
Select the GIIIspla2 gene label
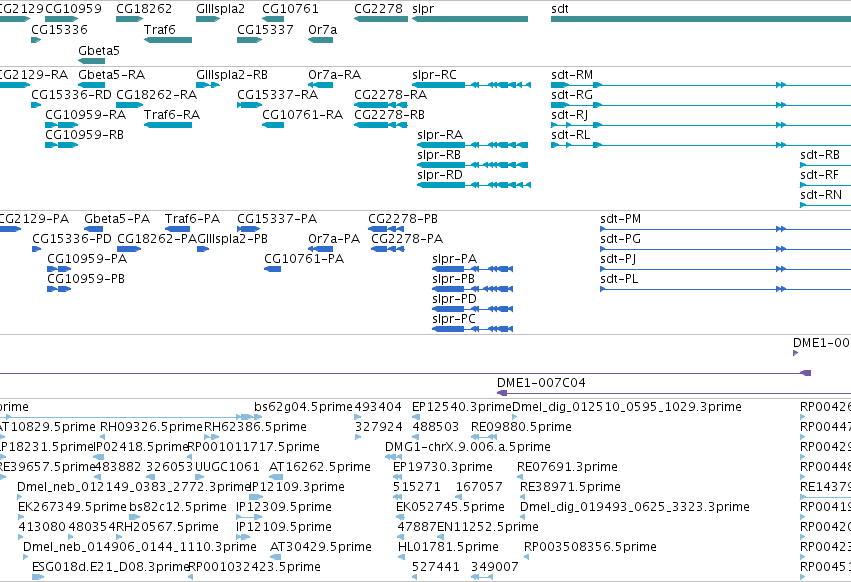pos(220,9)
